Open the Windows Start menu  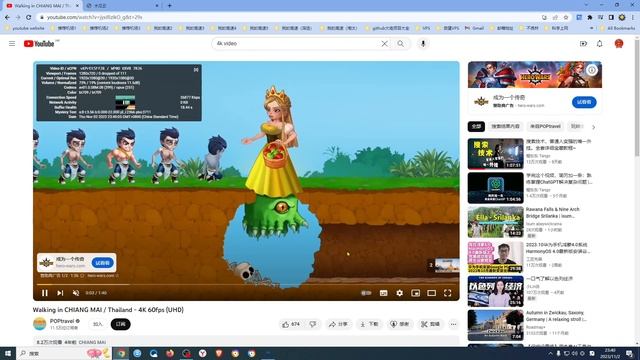pyautogui.click(x=8, y=353)
